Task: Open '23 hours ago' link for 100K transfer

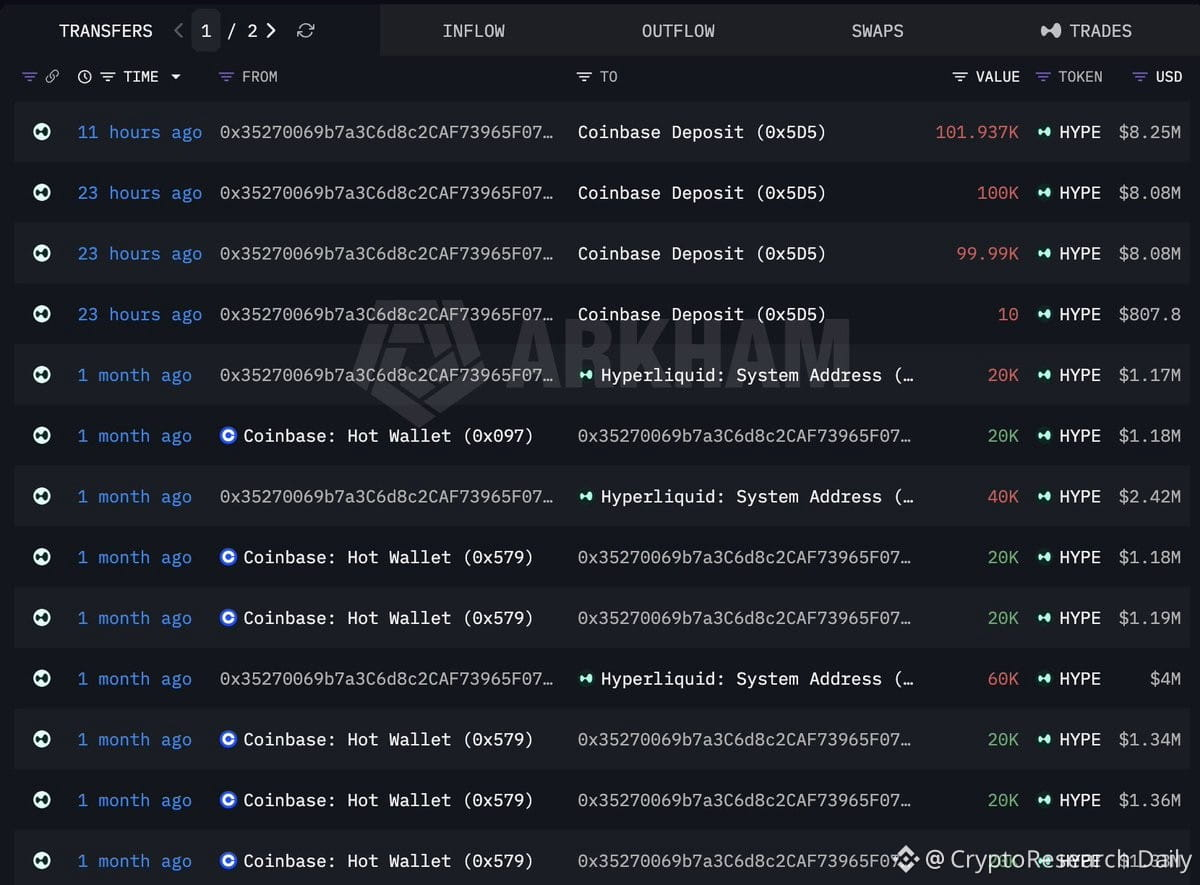Action: point(140,193)
